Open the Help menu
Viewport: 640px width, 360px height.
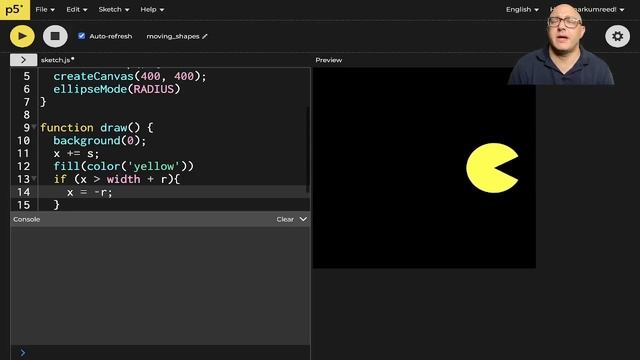pyautogui.click(x=152, y=9)
